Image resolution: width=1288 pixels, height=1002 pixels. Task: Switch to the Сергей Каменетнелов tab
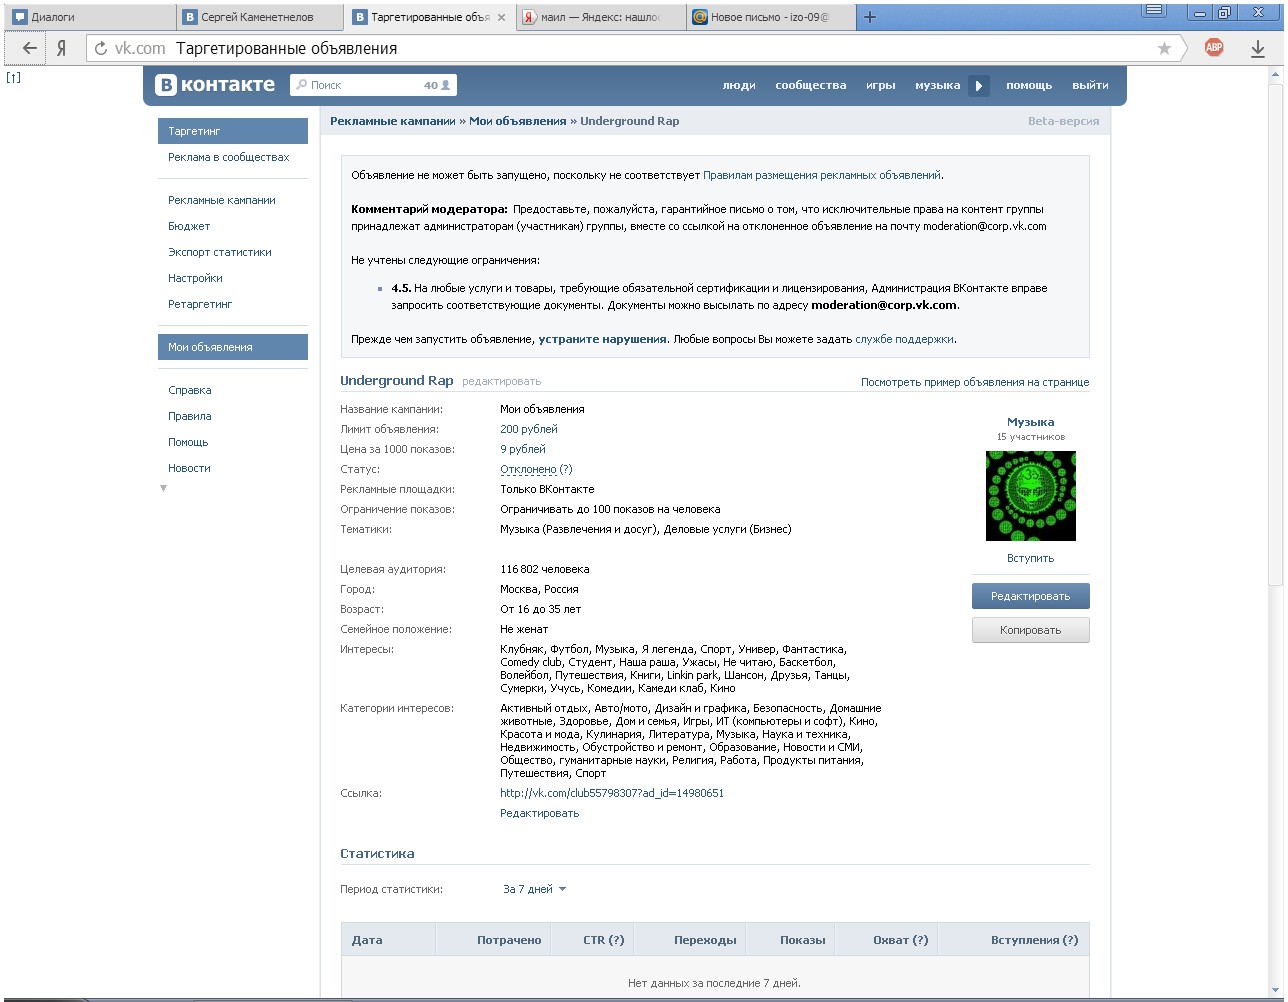260,17
